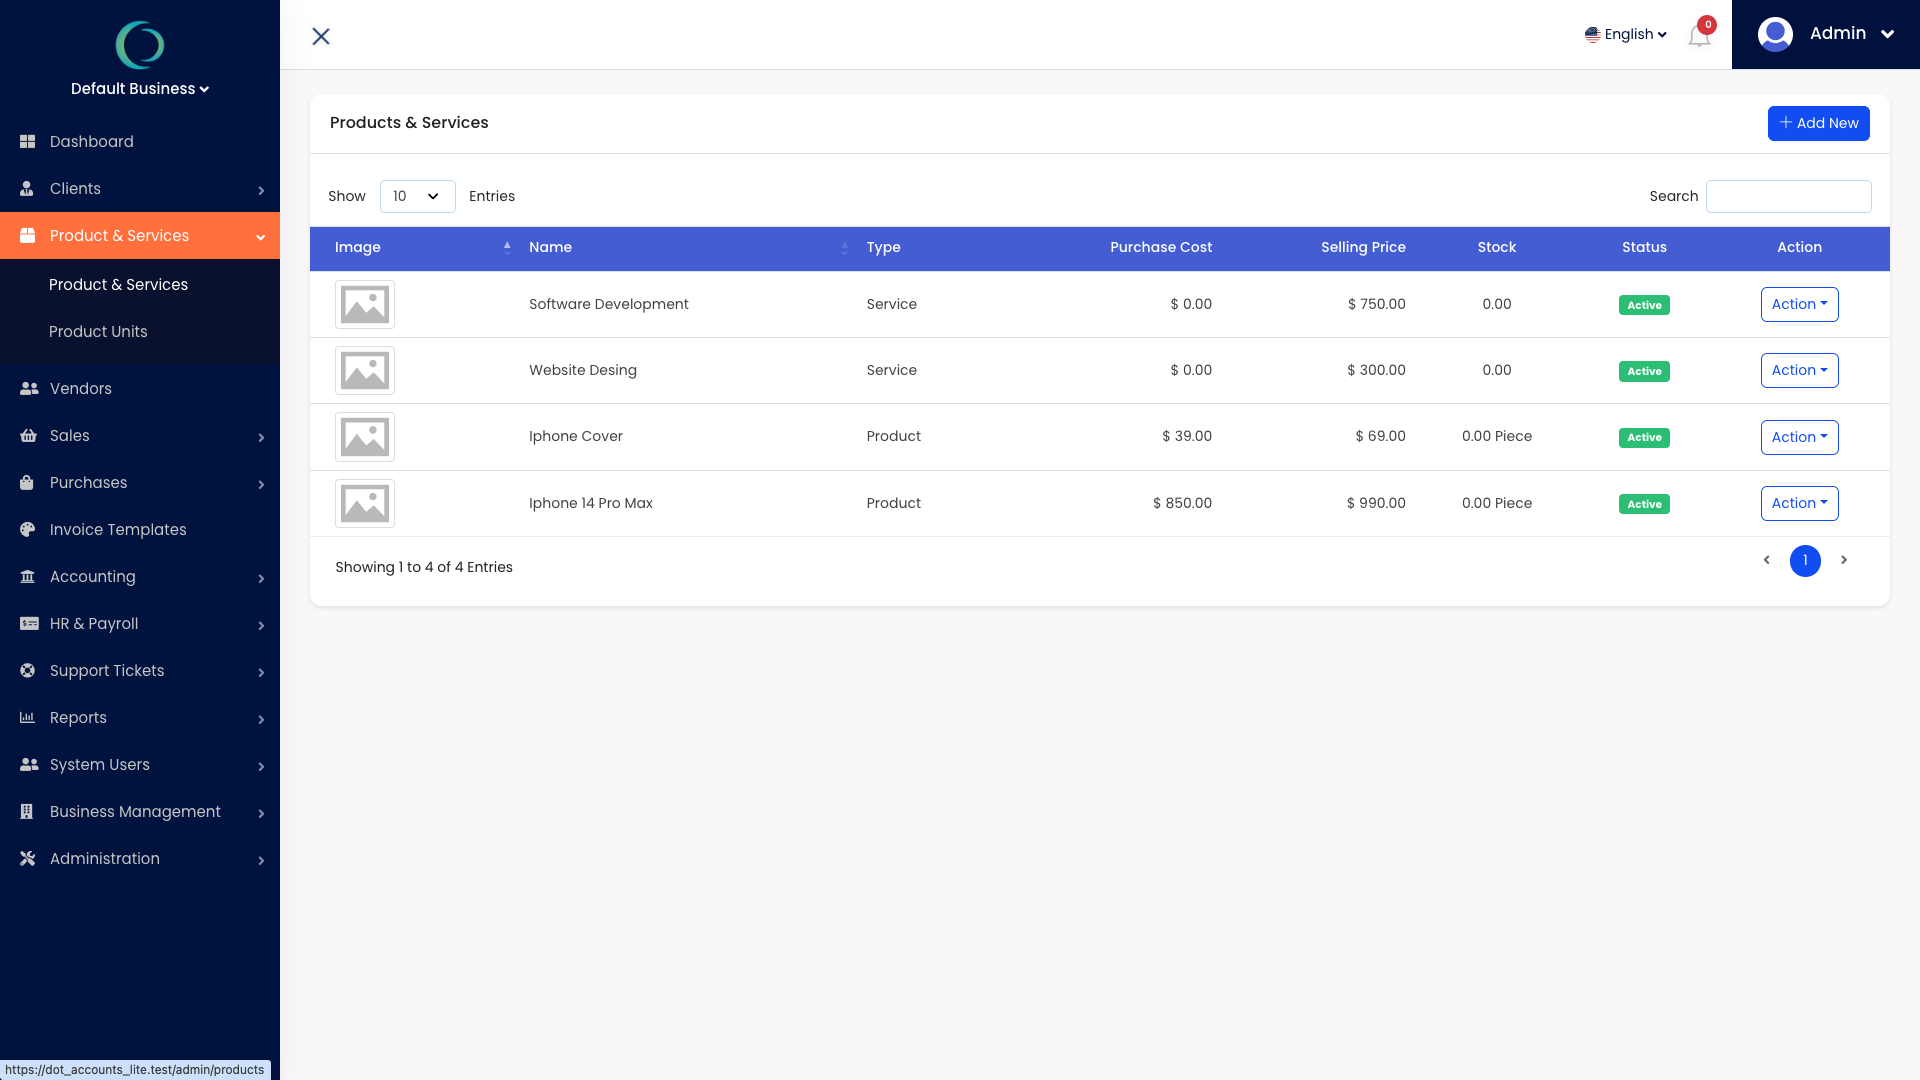Viewport: 1920px width, 1080px height.
Task: Select the Vendors sidebar icon
Action: (28, 388)
